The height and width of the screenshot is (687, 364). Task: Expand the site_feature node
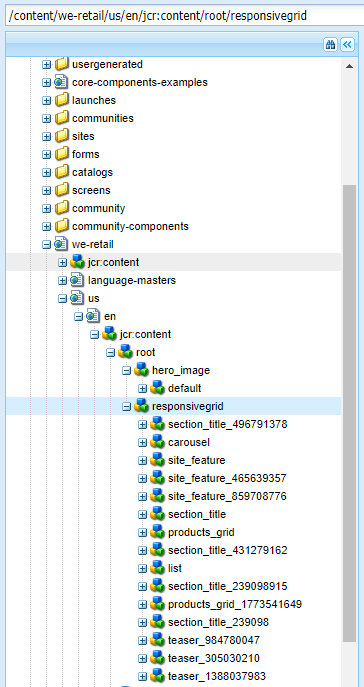tap(142, 460)
